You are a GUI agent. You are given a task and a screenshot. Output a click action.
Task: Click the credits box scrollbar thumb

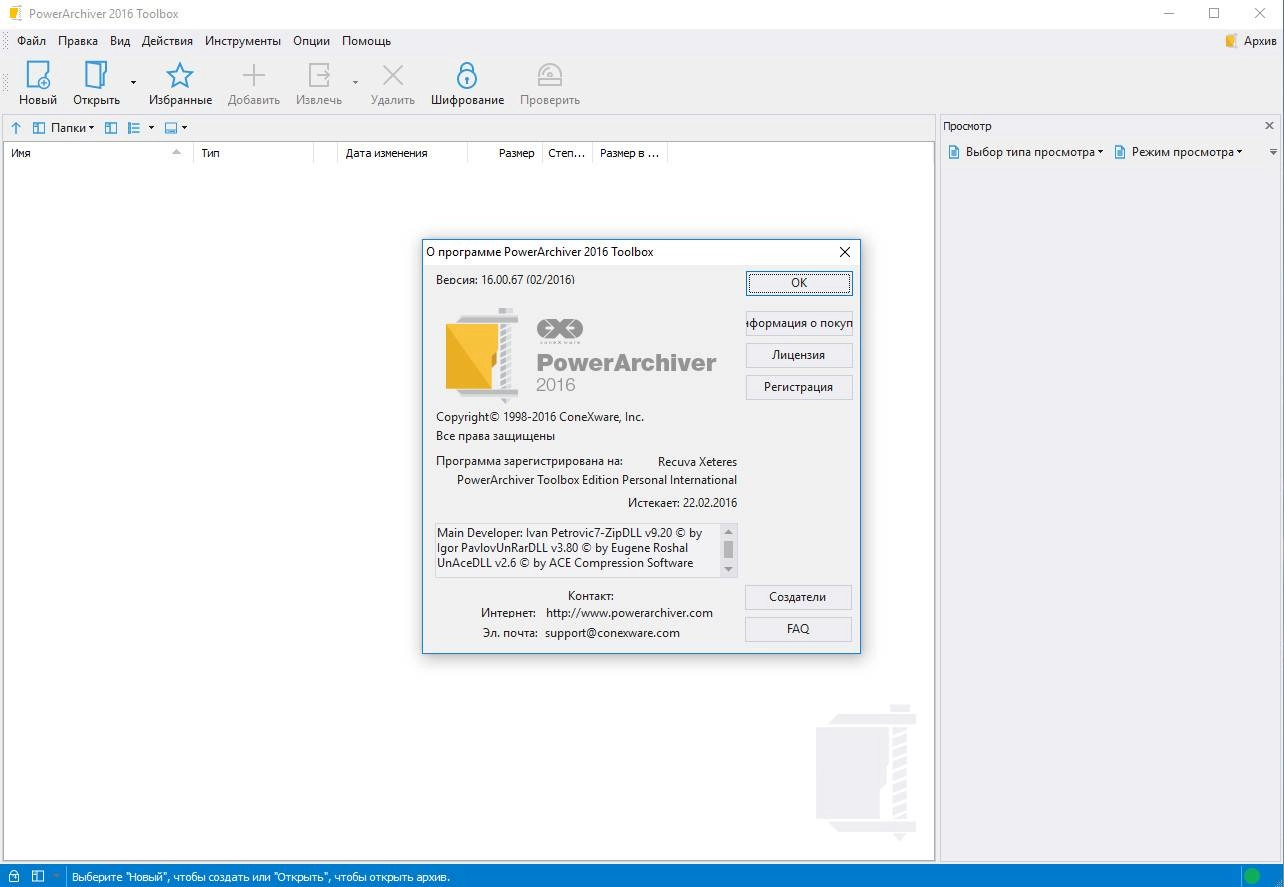point(728,549)
